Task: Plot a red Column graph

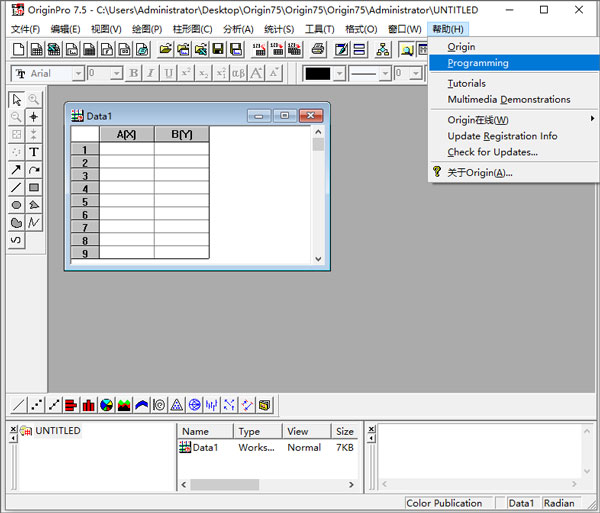Action: pos(89,405)
